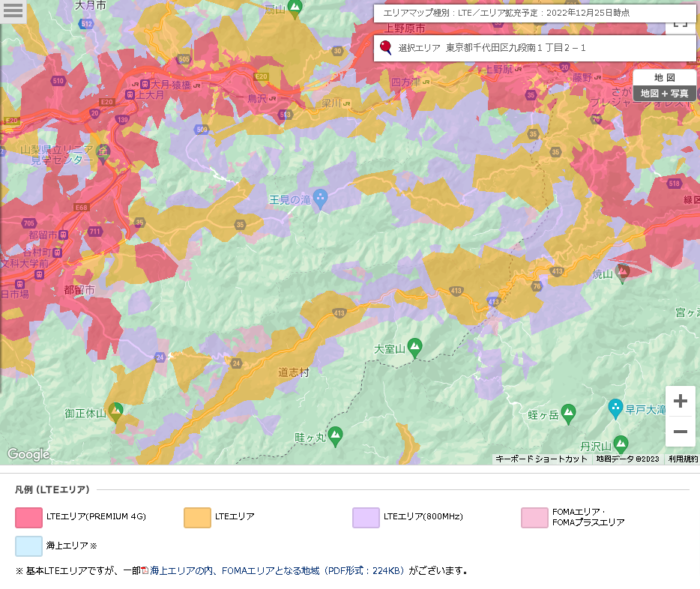700x589 pixels.
Task: Select the 蛭ヶ岳 mountain marker
Action: (x=568, y=414)
